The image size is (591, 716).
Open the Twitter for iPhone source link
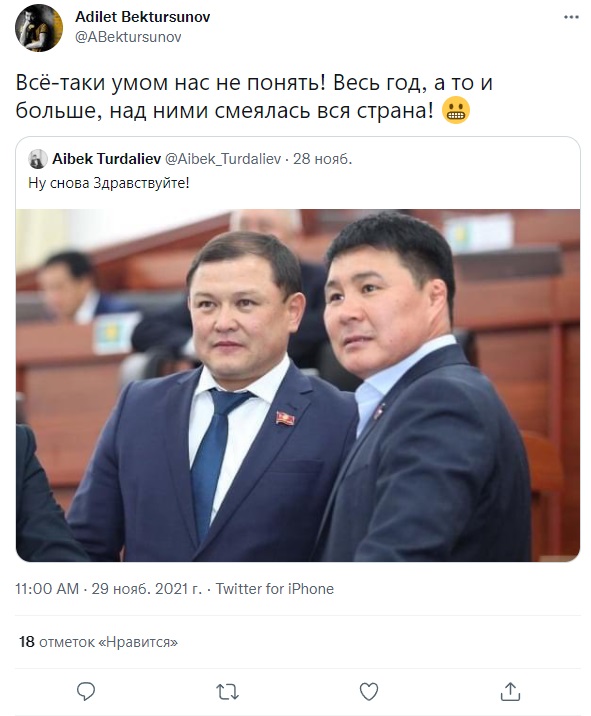[274, 589]
